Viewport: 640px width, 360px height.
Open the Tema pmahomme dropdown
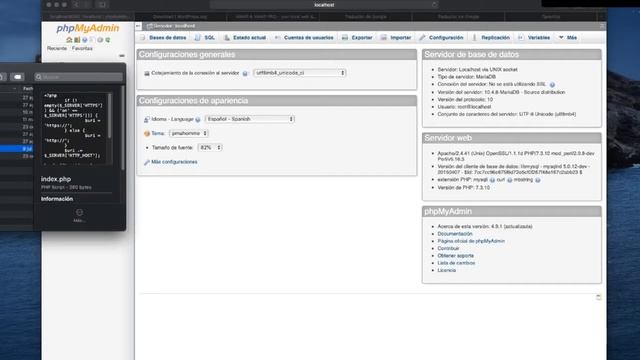pyautogui.click(x=189, y=133)
